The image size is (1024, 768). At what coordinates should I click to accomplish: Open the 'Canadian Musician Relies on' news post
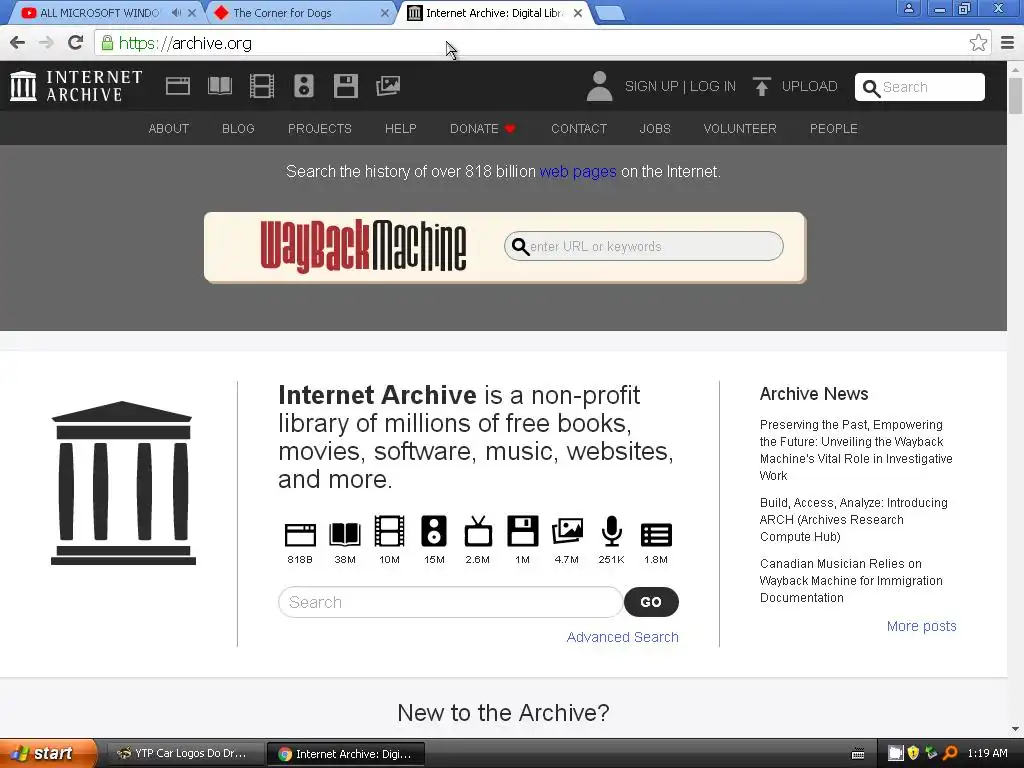(x=851, y=581)
